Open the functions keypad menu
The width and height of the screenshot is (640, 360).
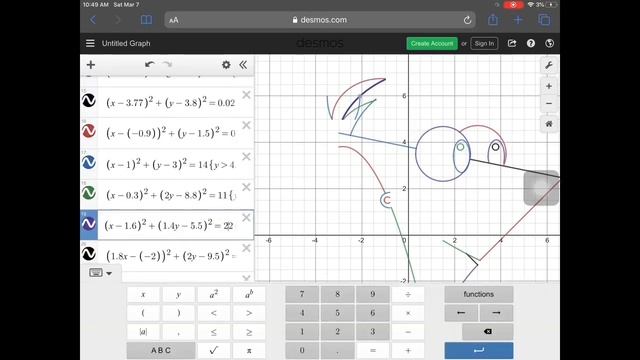point(479,294)
